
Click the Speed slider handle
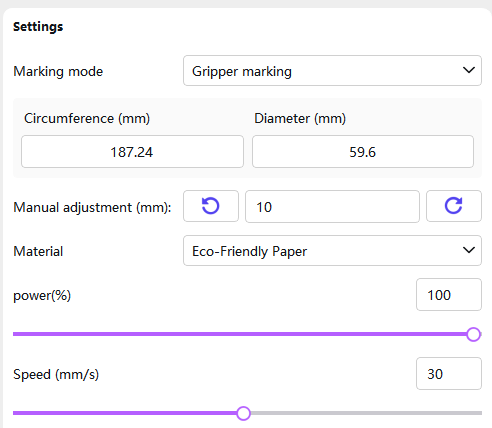244,413
